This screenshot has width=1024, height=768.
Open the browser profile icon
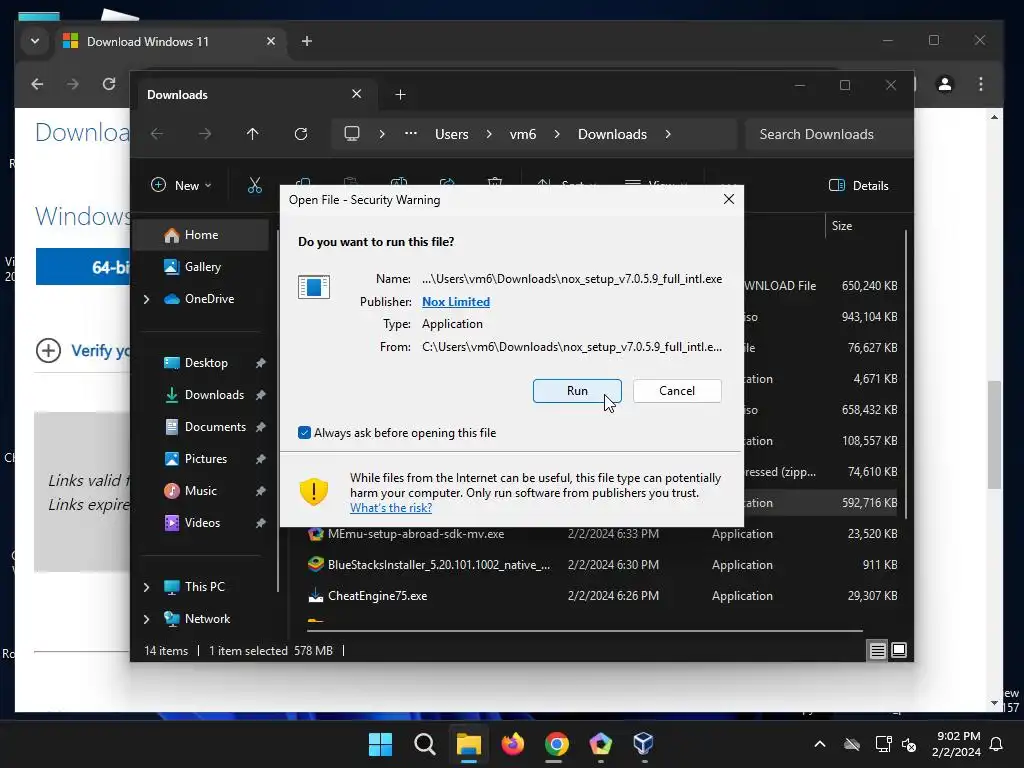[945, 84]
